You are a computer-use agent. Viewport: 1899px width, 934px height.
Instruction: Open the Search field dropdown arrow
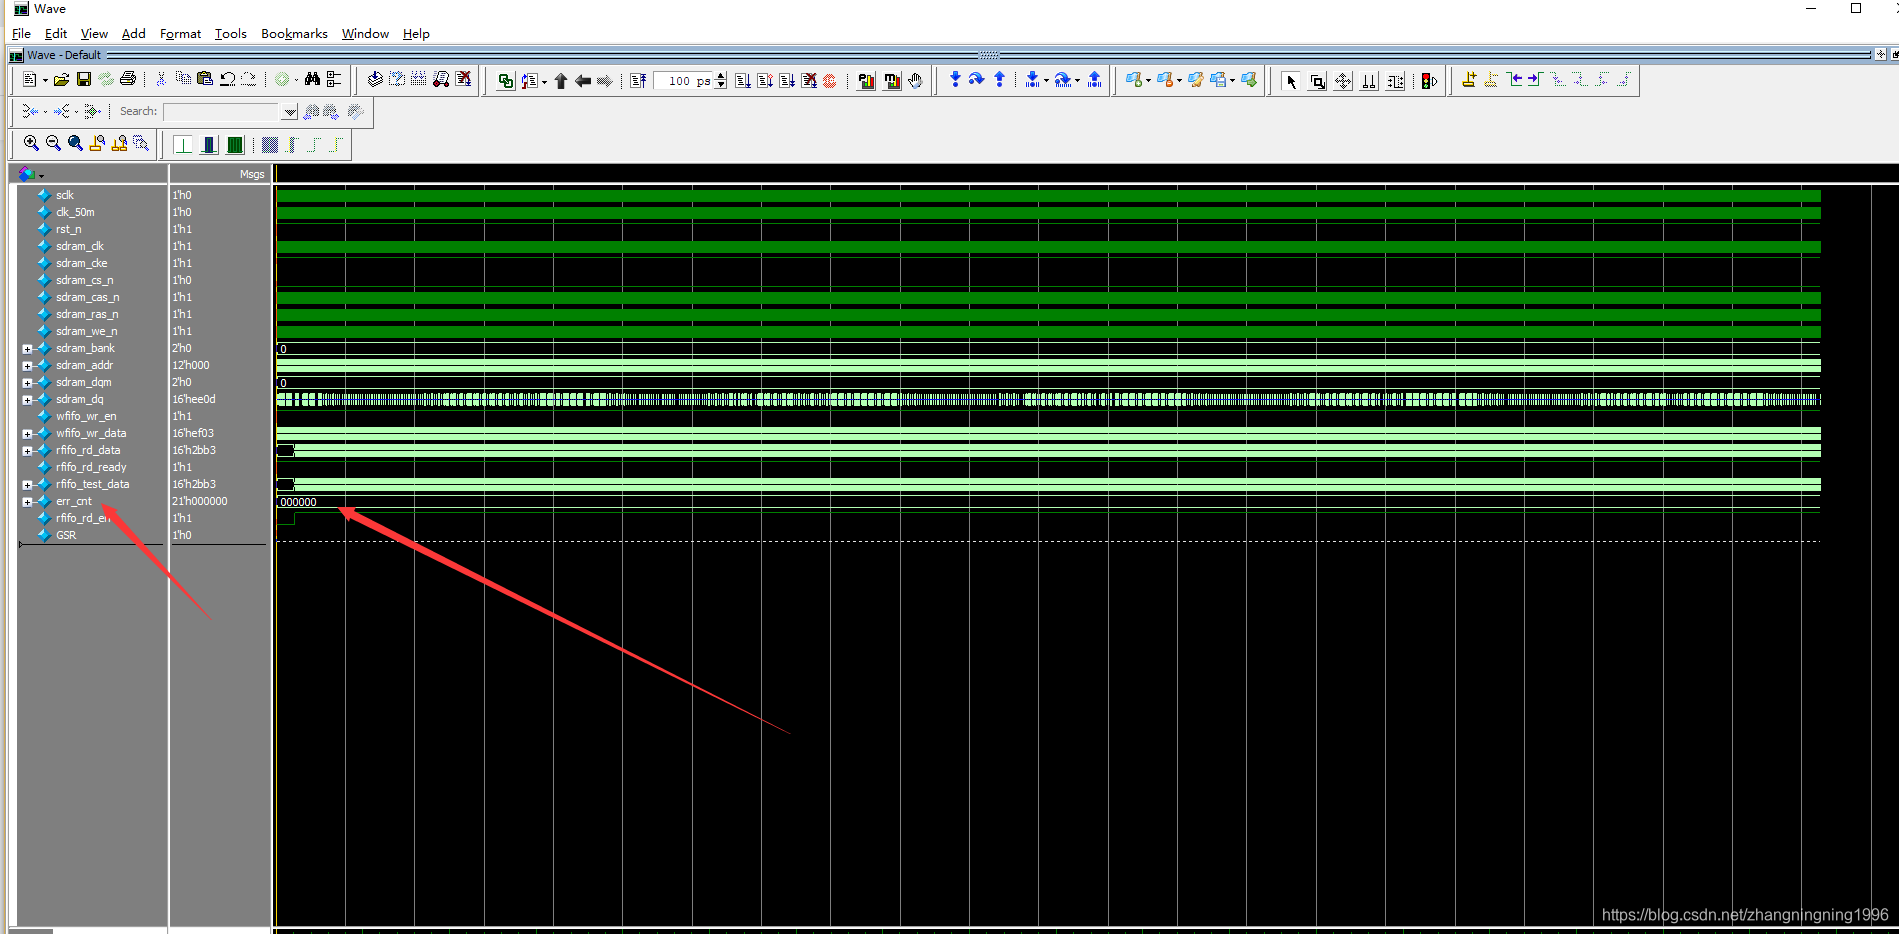(x=290, y=111)
